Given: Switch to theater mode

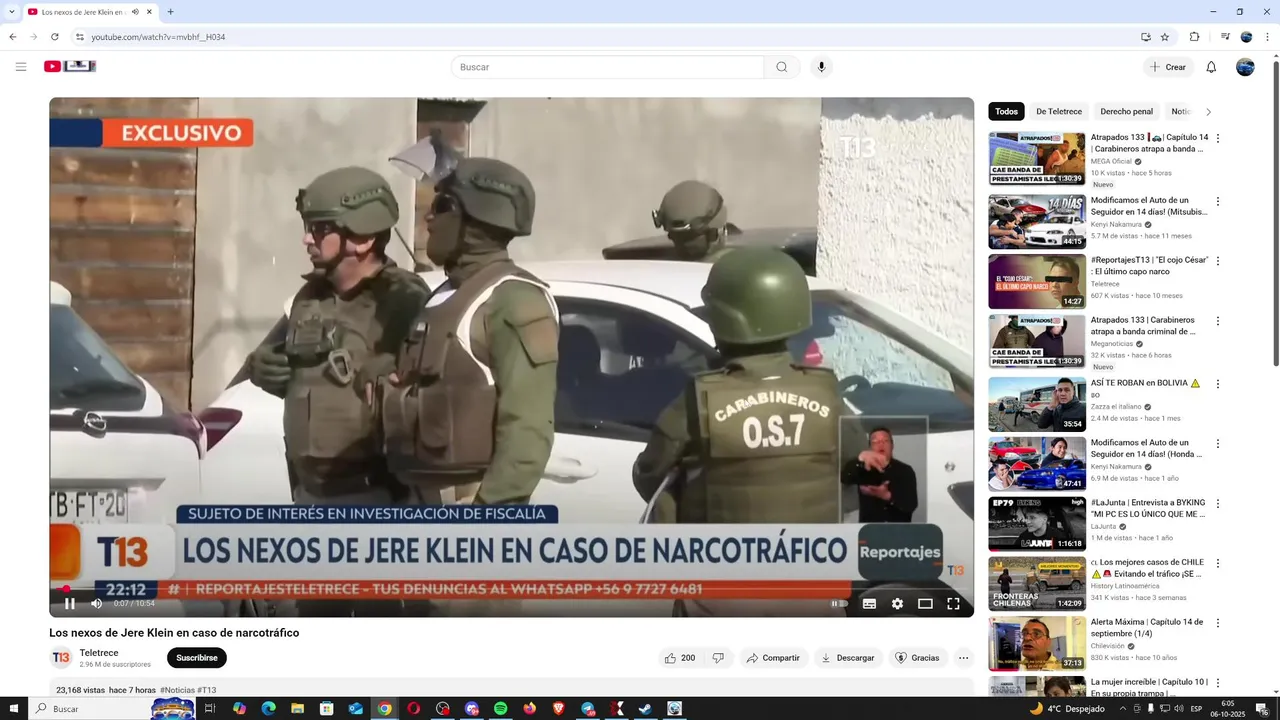Looking at the screenshot, I should pyautogui.click(x=925, y=603).
